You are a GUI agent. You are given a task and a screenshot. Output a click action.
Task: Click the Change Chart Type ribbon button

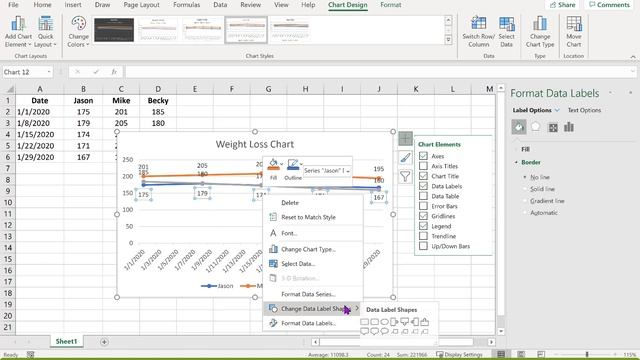[540, 32]
